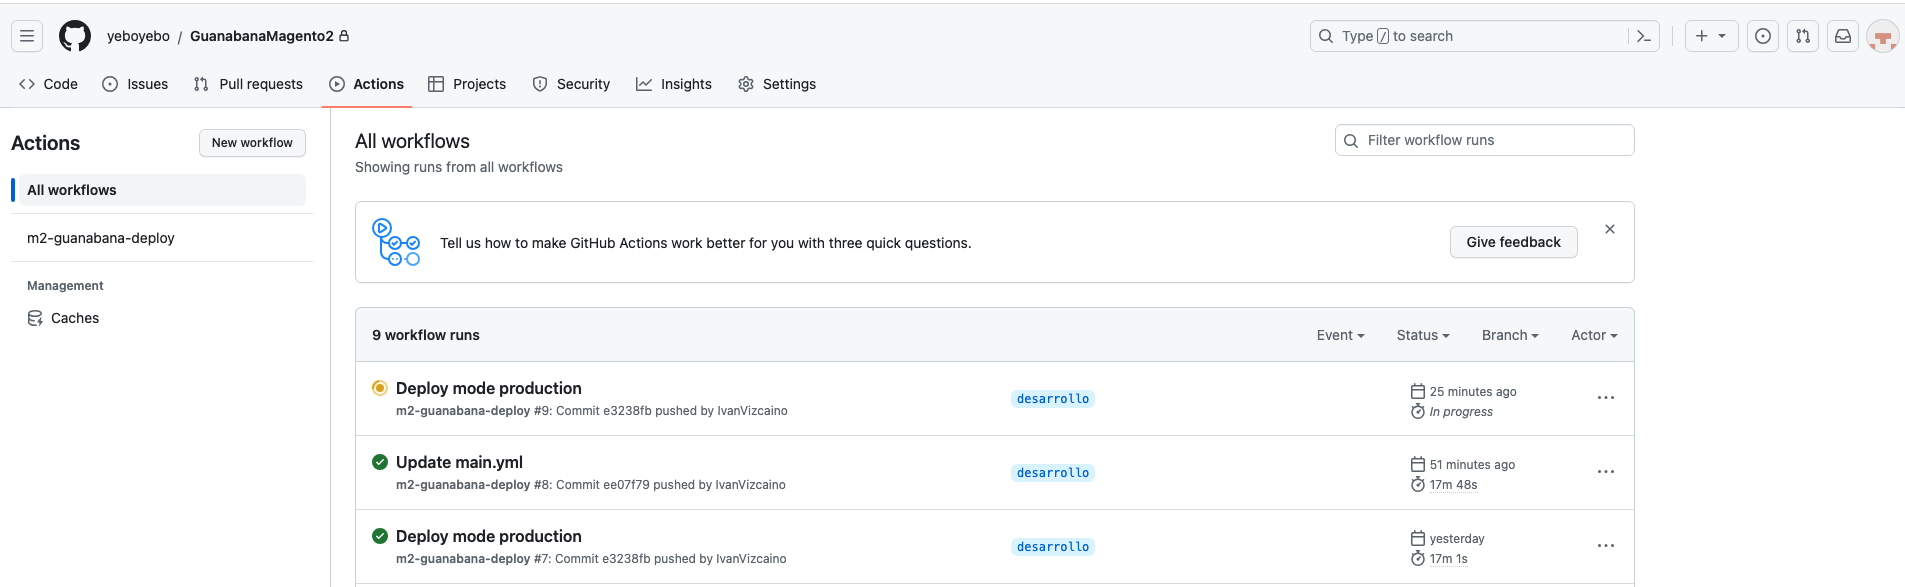The width and height of the screenshot is (1905, 587).
Task: Open the Insights tab
Action: tap(674, 84)
